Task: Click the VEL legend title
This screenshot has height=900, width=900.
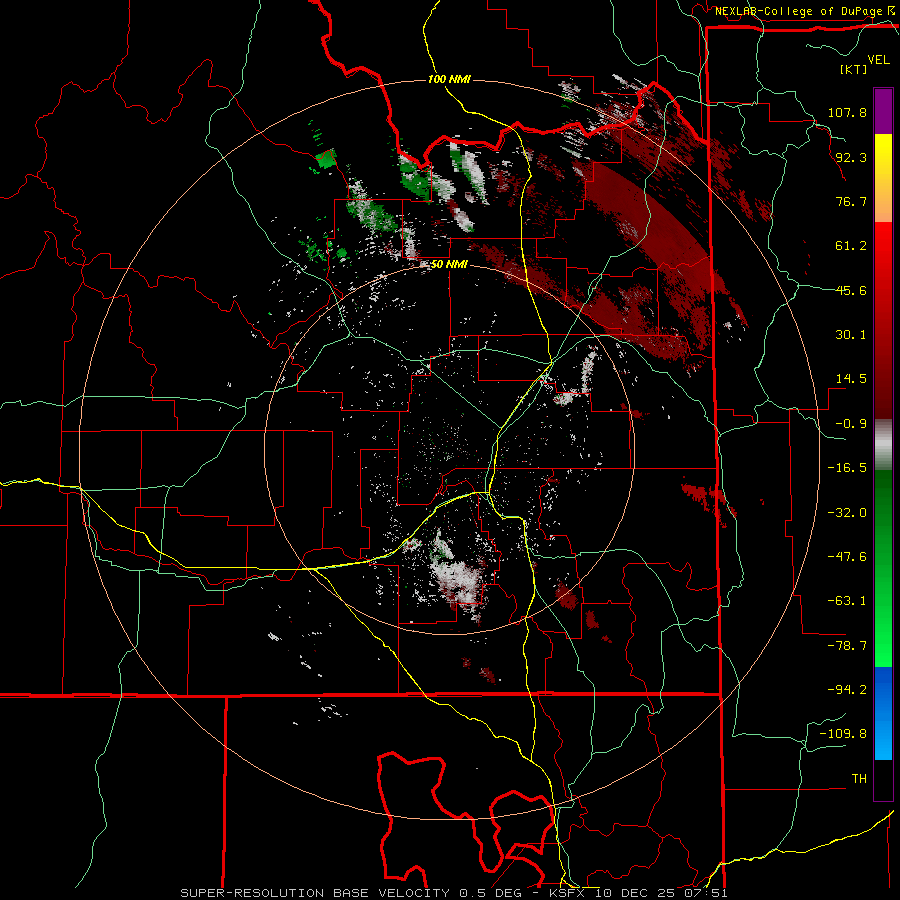Action: coord(878,60)
